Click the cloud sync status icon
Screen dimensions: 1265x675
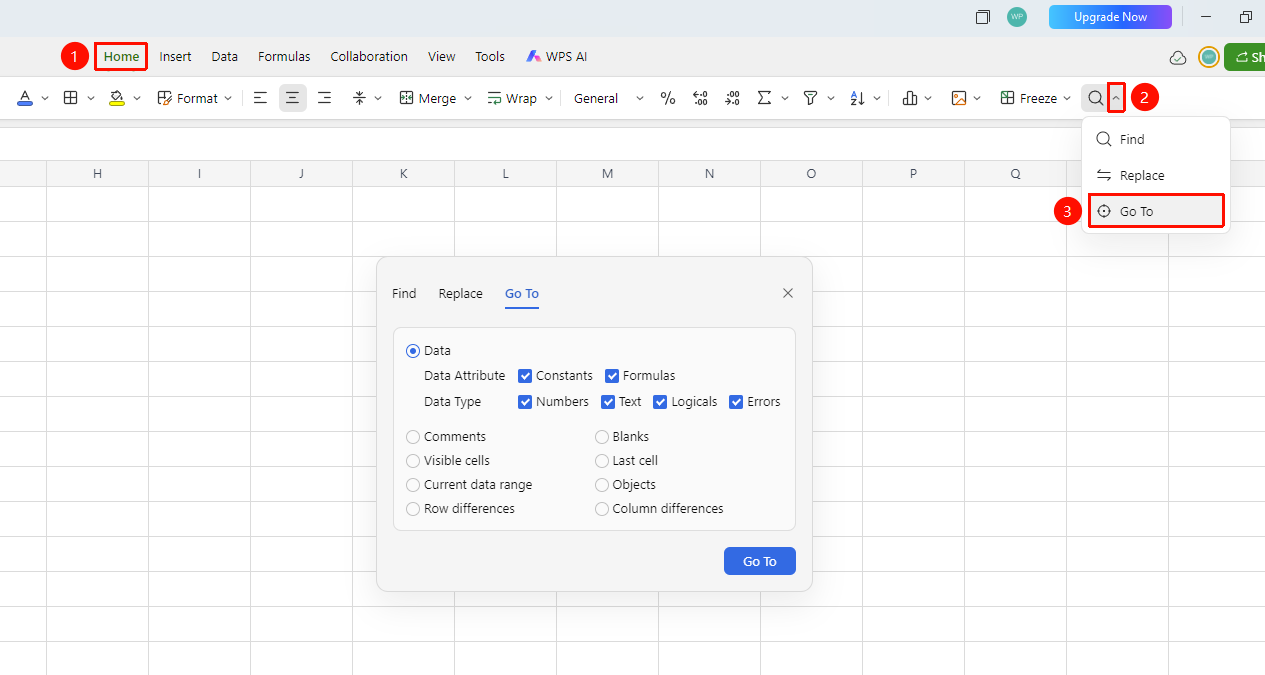pos(1178,57)
